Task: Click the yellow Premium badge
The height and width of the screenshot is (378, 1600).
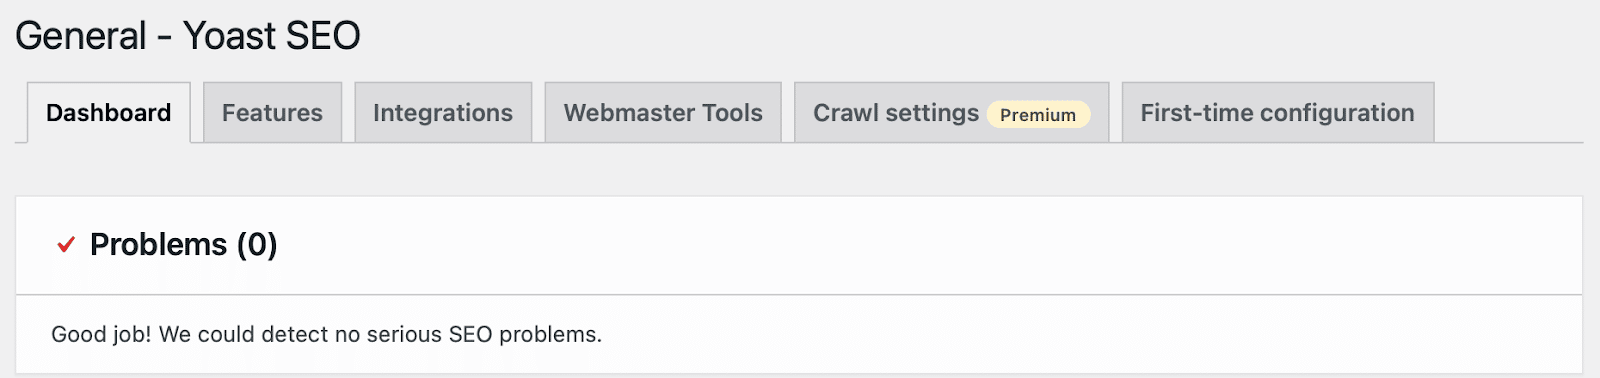Action: 1038,115
